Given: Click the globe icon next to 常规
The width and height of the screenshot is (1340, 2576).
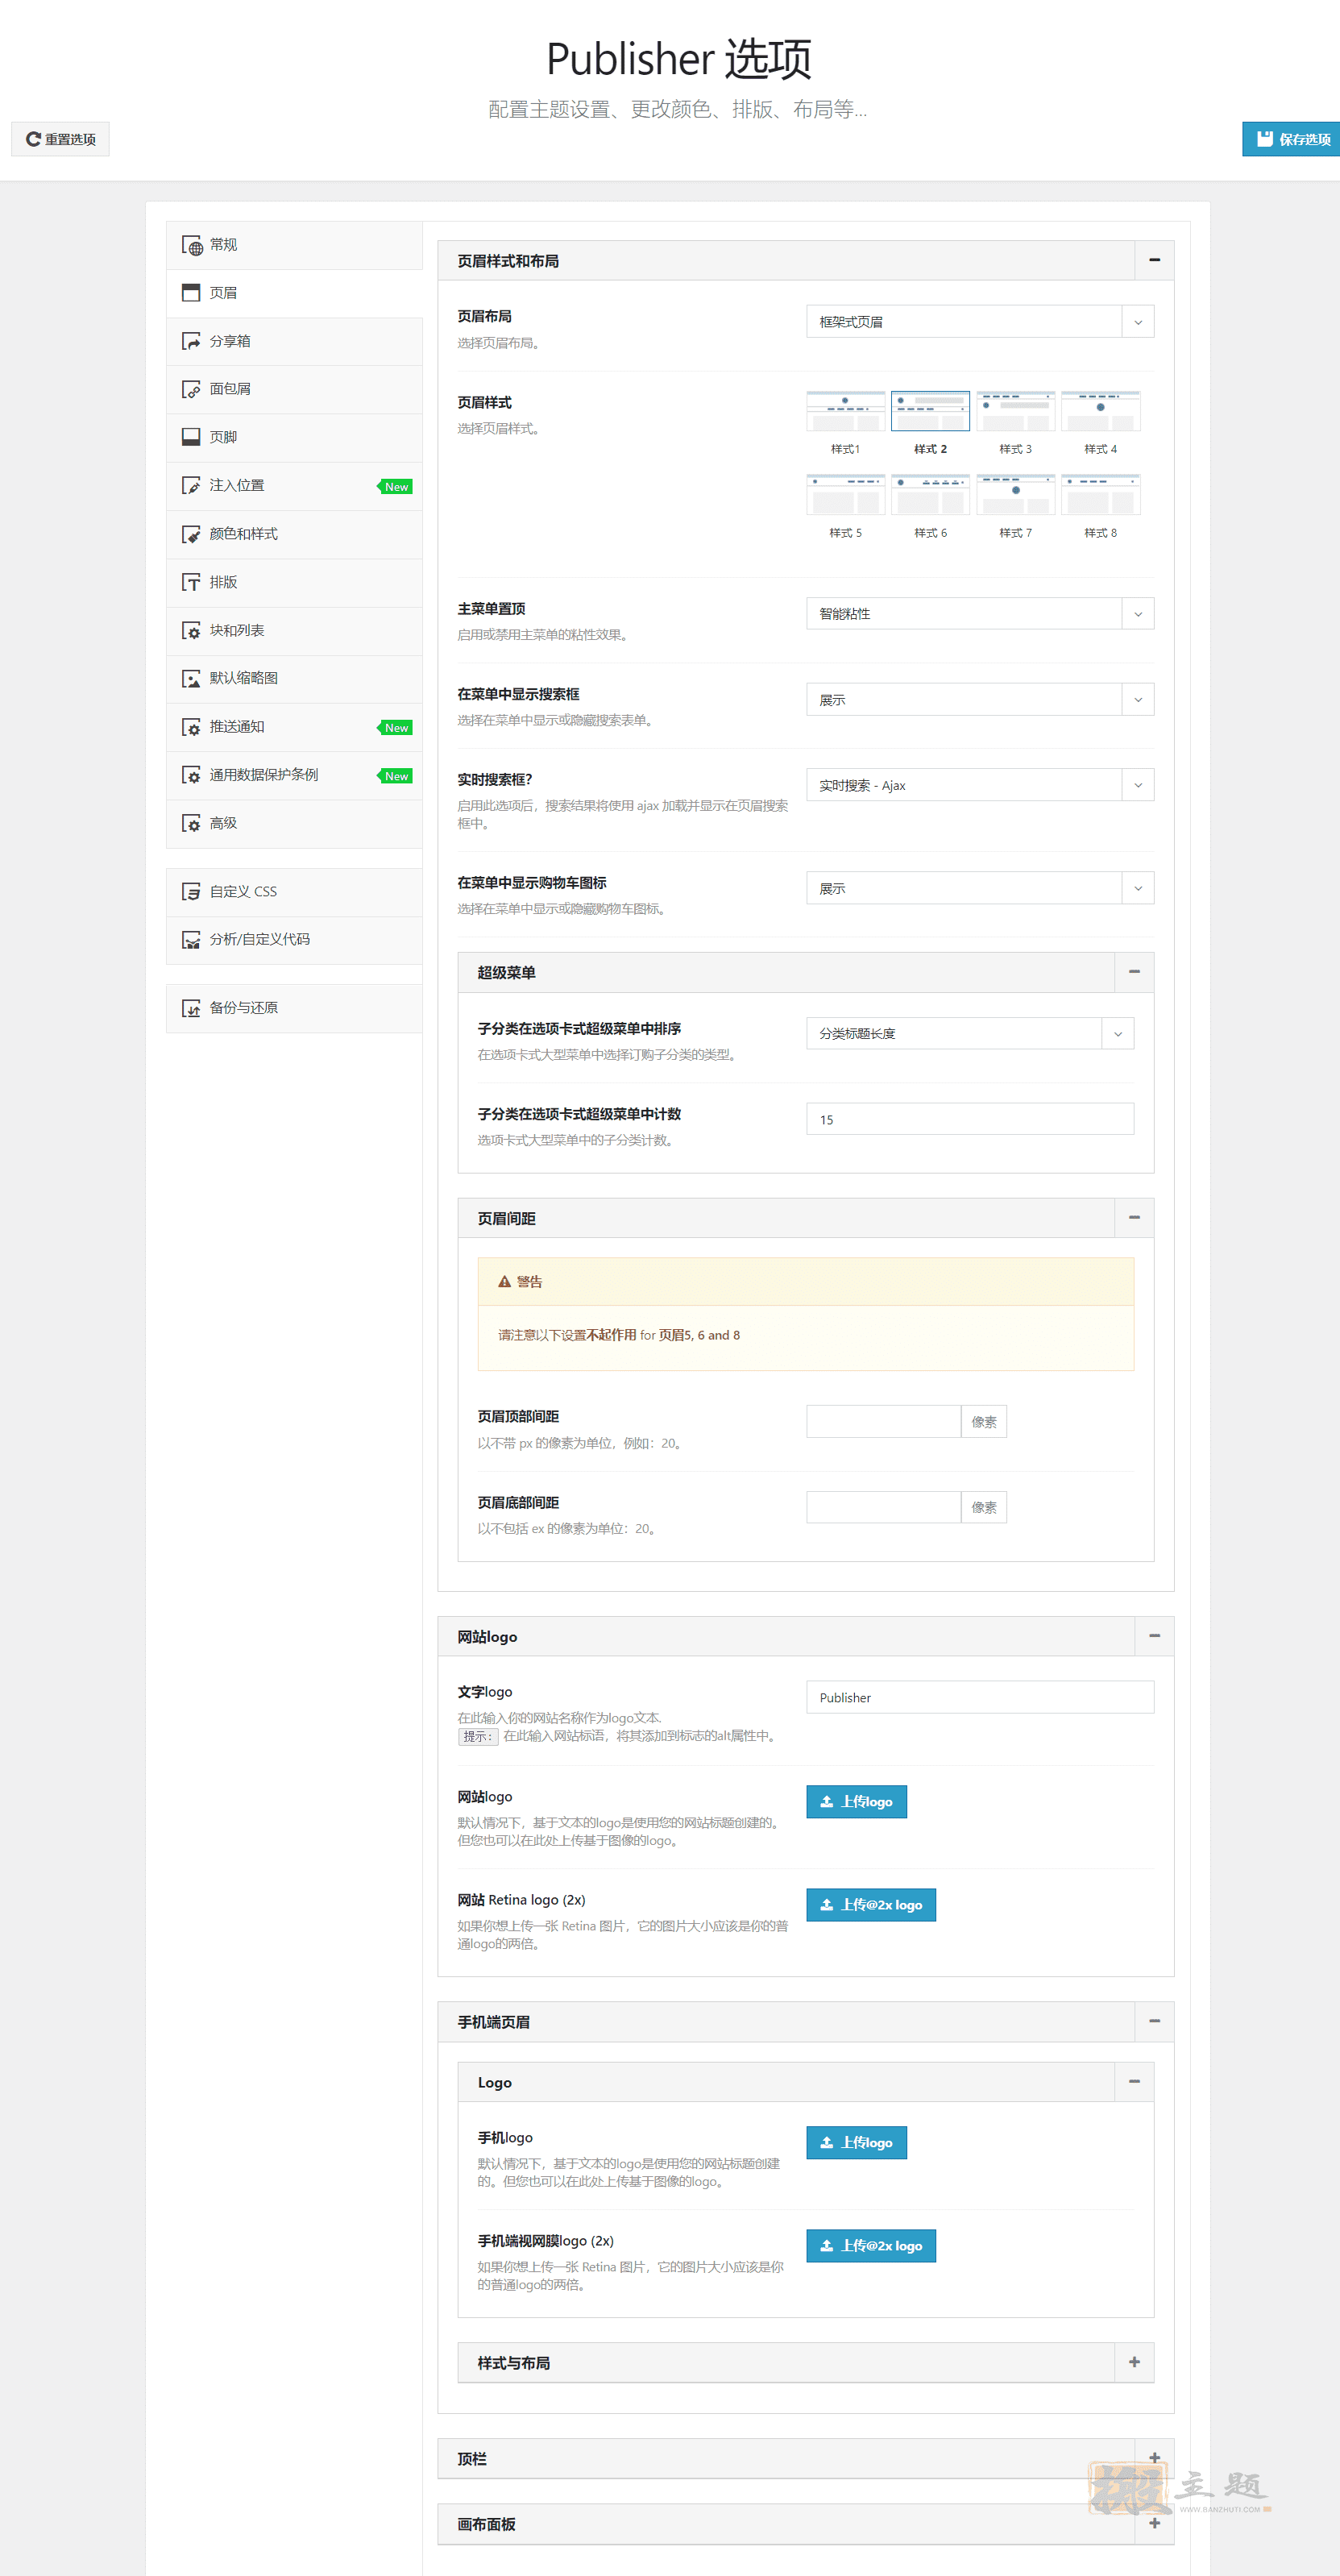Looking at the screenshot, I should coord(191,245).
